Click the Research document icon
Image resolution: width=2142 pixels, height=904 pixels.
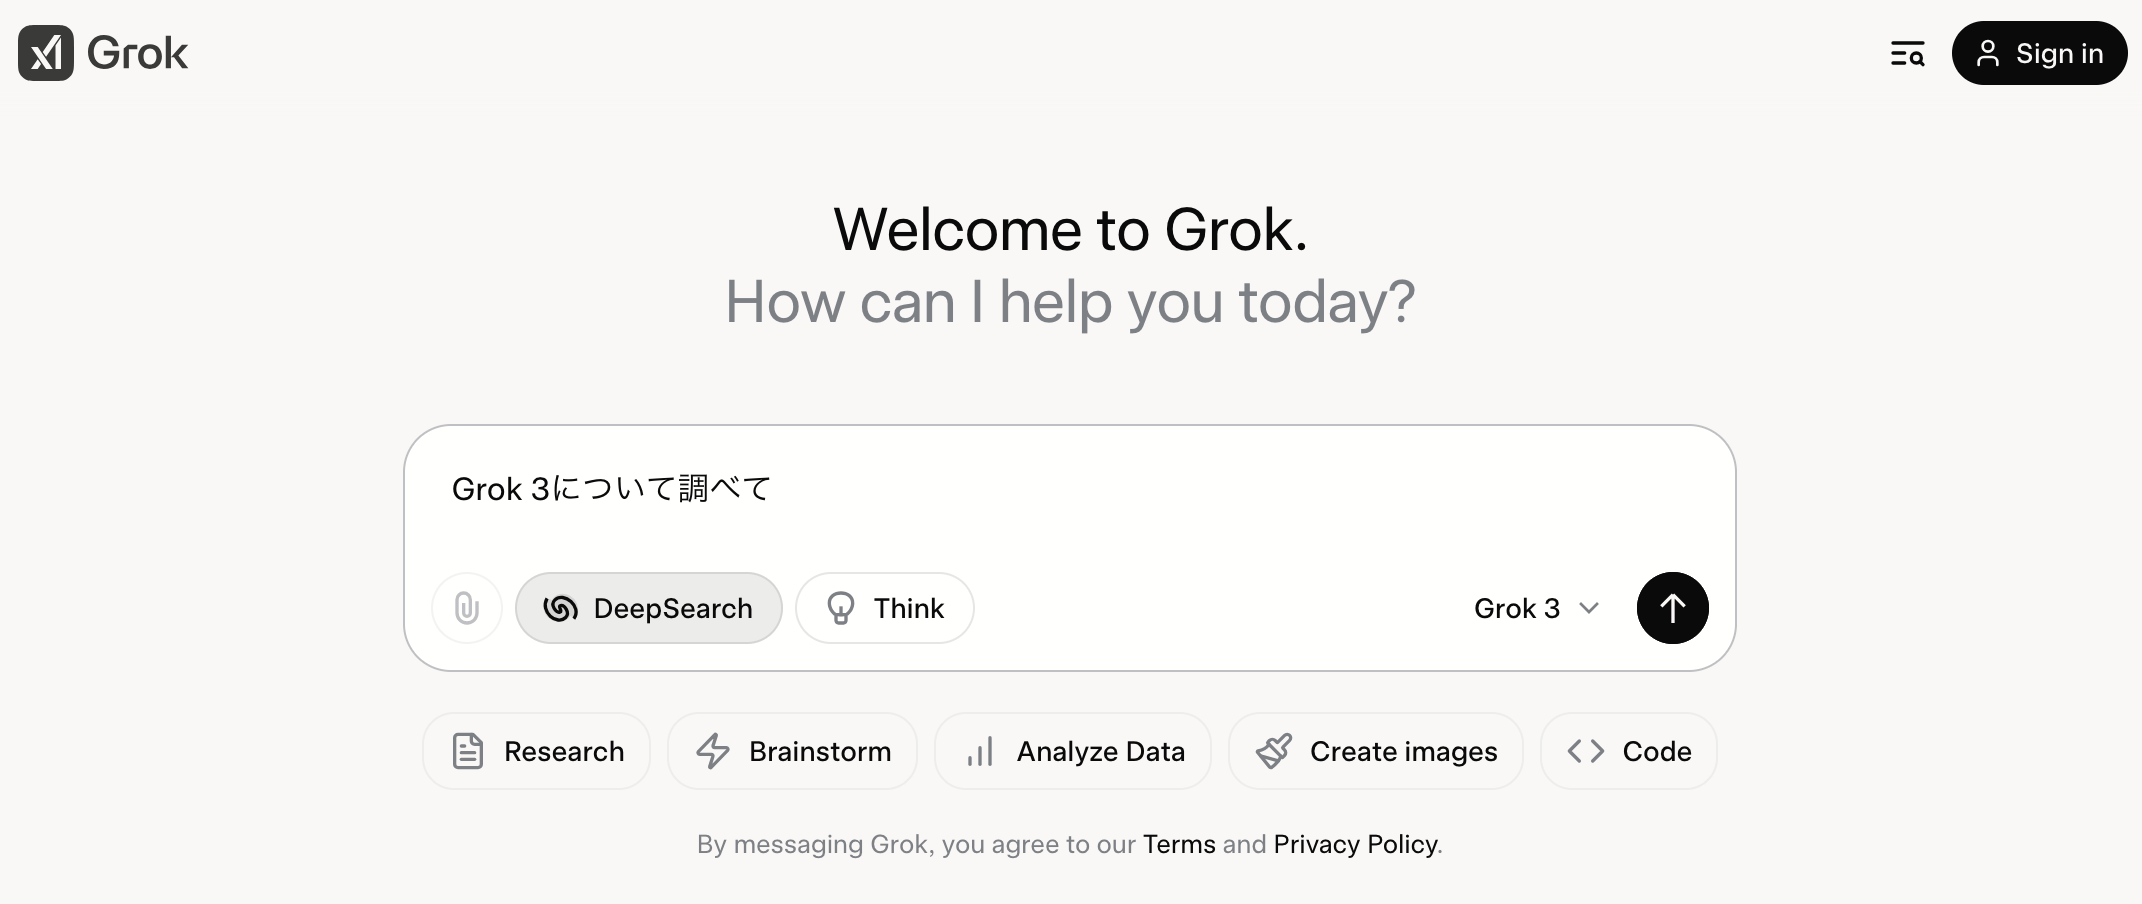(468, 751)
